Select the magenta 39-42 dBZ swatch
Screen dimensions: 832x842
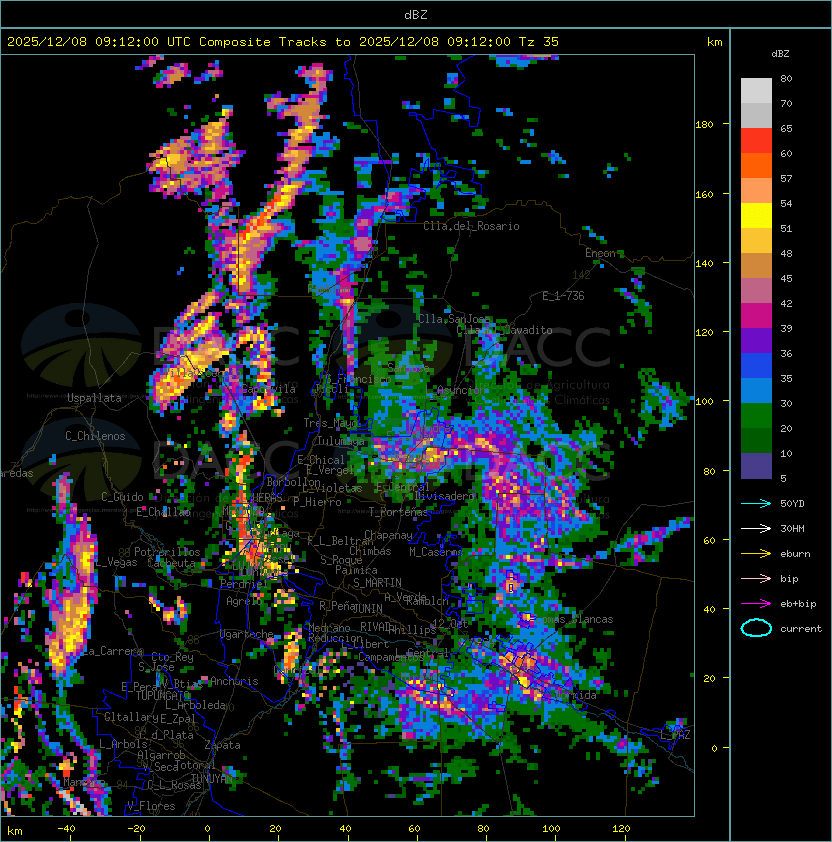click(756, 316)
